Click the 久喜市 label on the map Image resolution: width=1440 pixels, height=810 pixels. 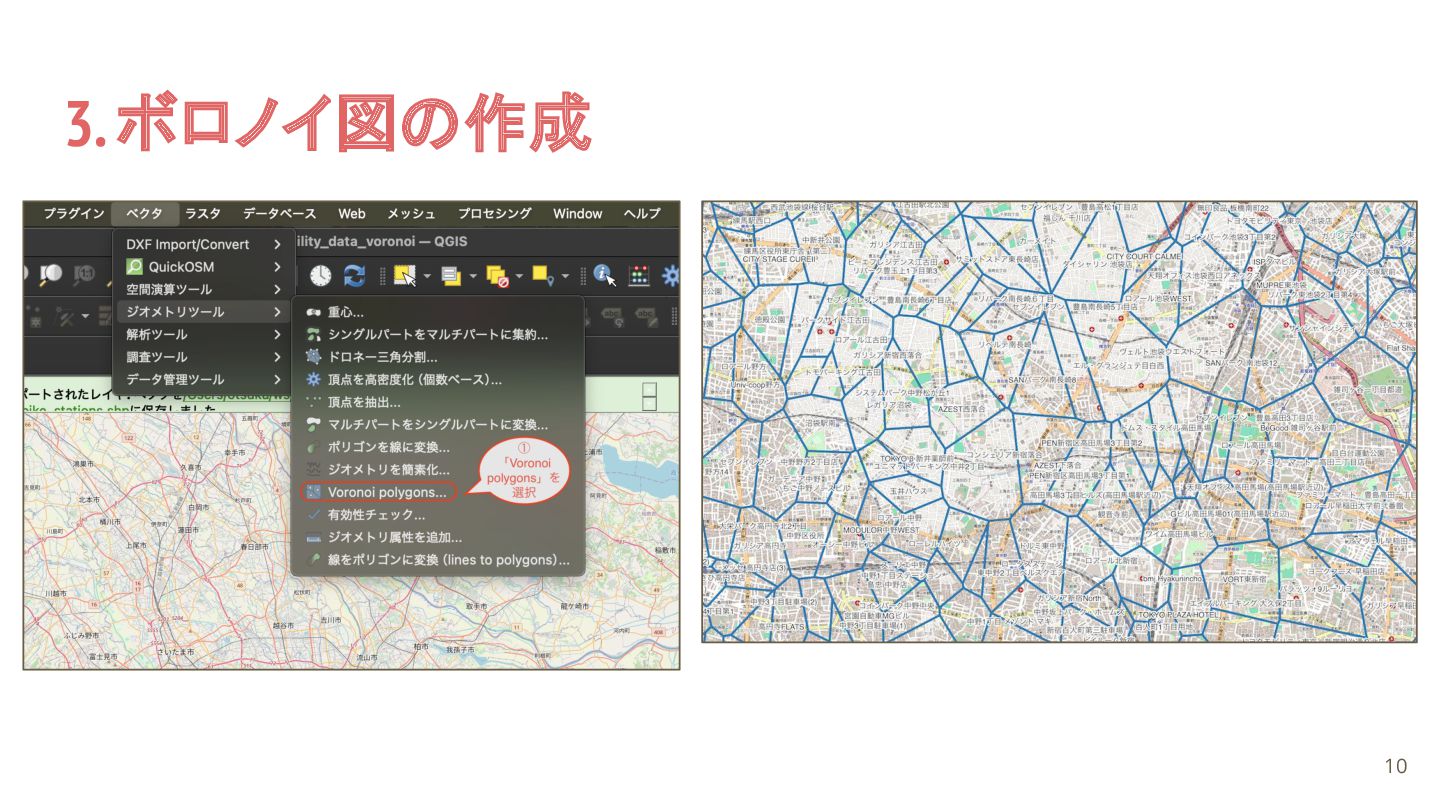(x=191, y=466)
